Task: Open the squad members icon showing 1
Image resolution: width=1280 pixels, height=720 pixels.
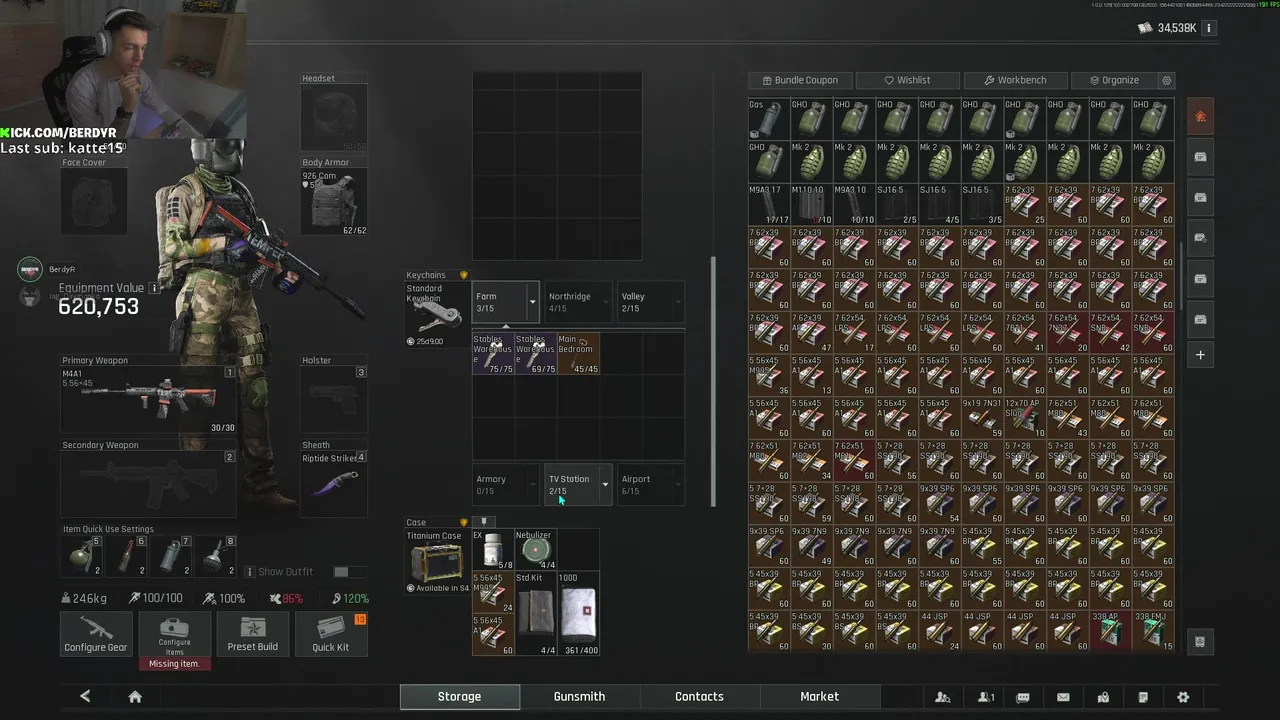Action: pyautogui.click(x=986, y=697)
